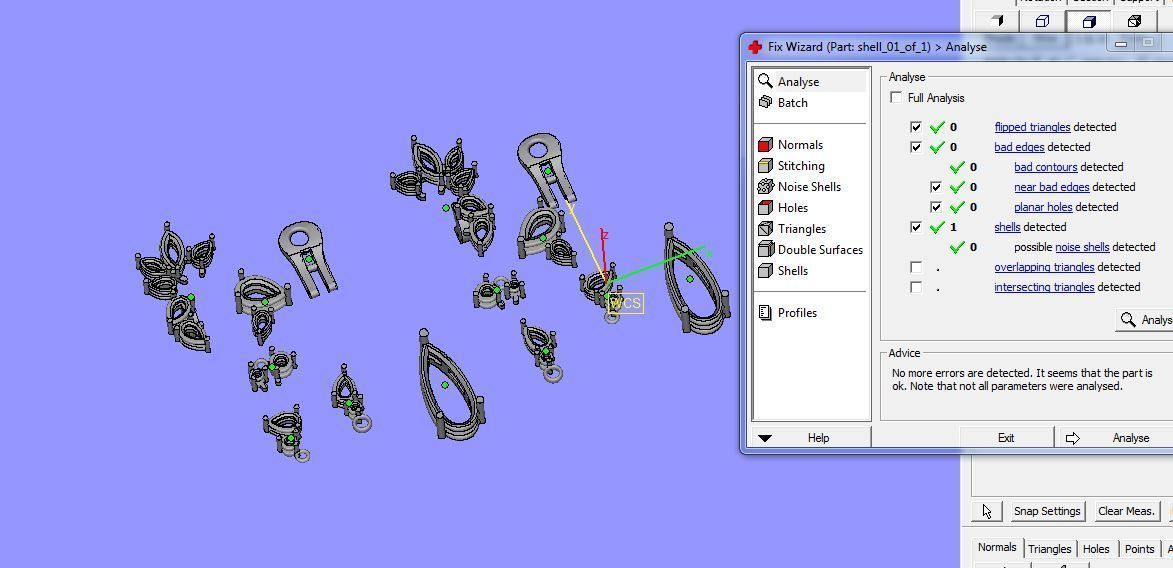Open the near bad edges link
This screenshot has width=1173, height=568.
click(x=1052, y=187)
